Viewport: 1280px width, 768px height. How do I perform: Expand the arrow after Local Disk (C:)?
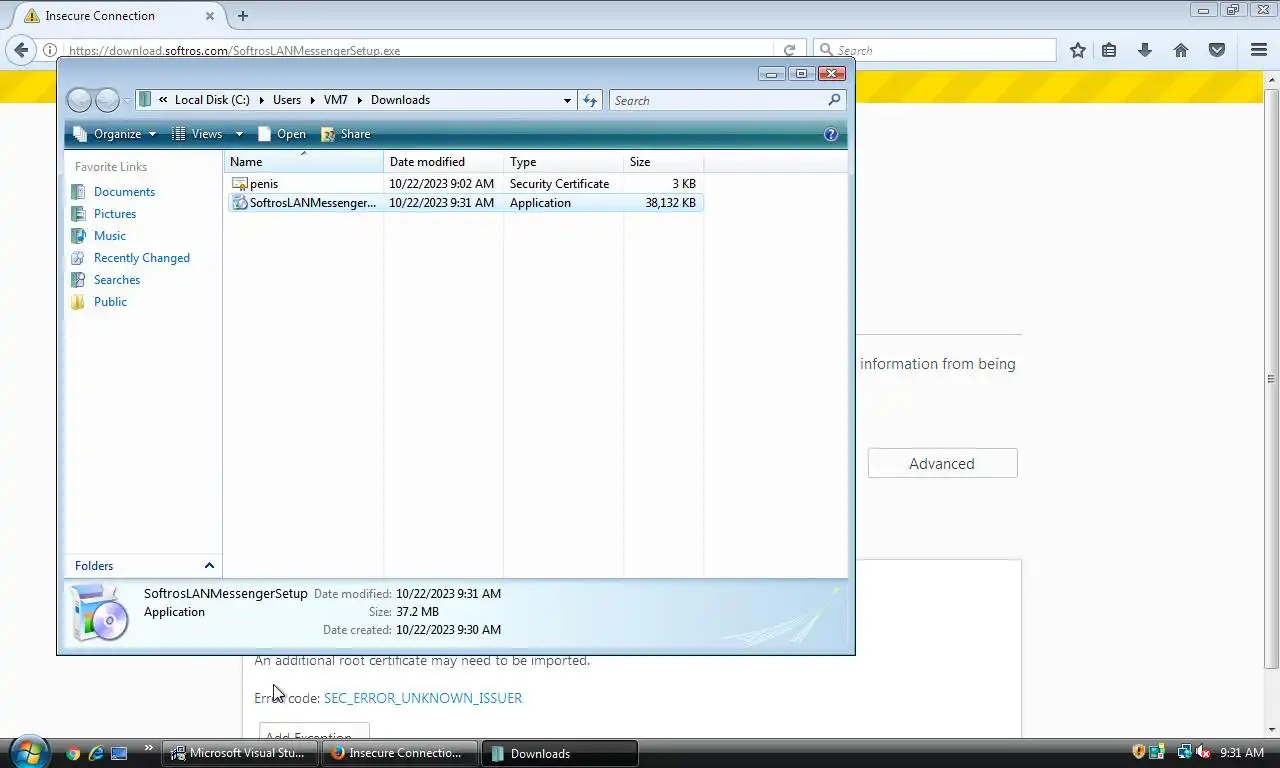tap(261, 100)
